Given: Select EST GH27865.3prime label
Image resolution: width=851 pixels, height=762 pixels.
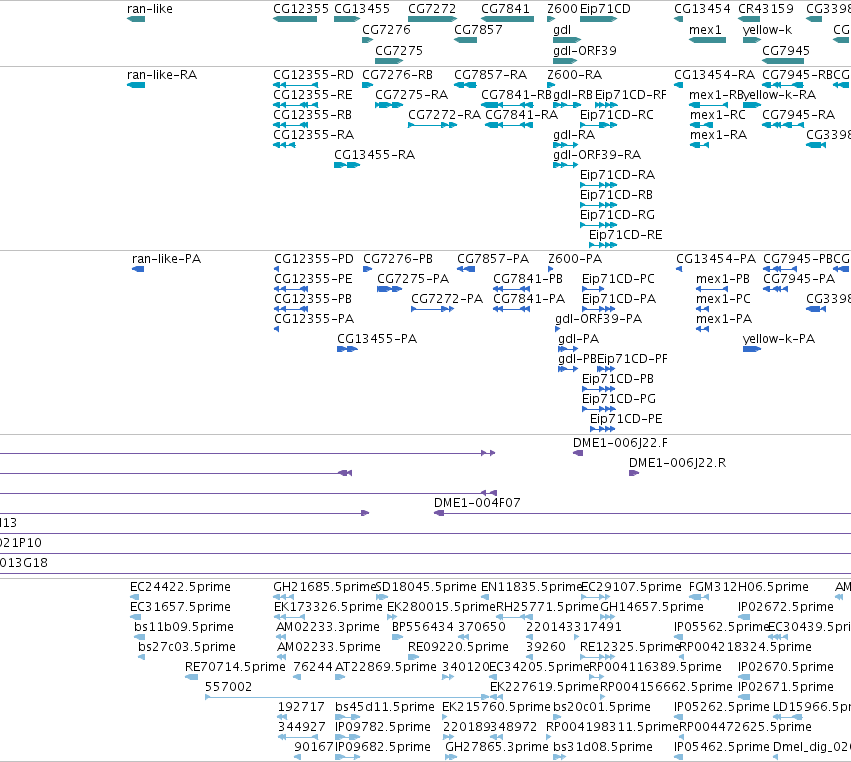Looking at the screenshot, I should (x=497, y=747).
